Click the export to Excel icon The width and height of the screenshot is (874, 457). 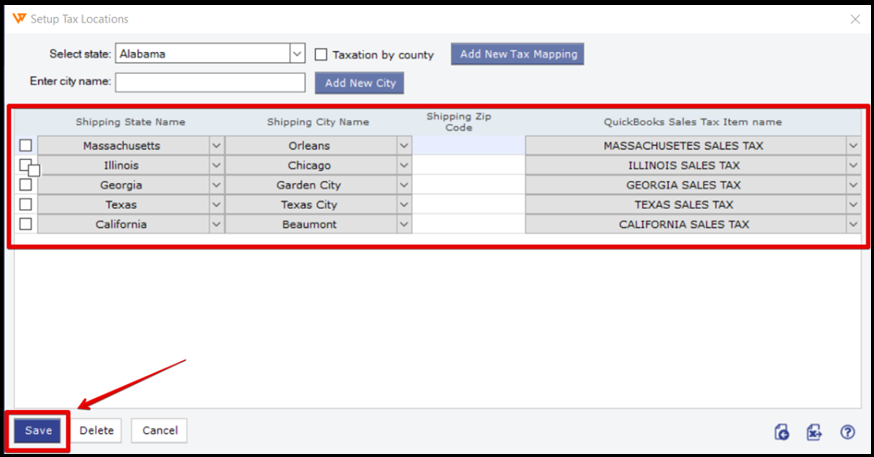(814, 432)
